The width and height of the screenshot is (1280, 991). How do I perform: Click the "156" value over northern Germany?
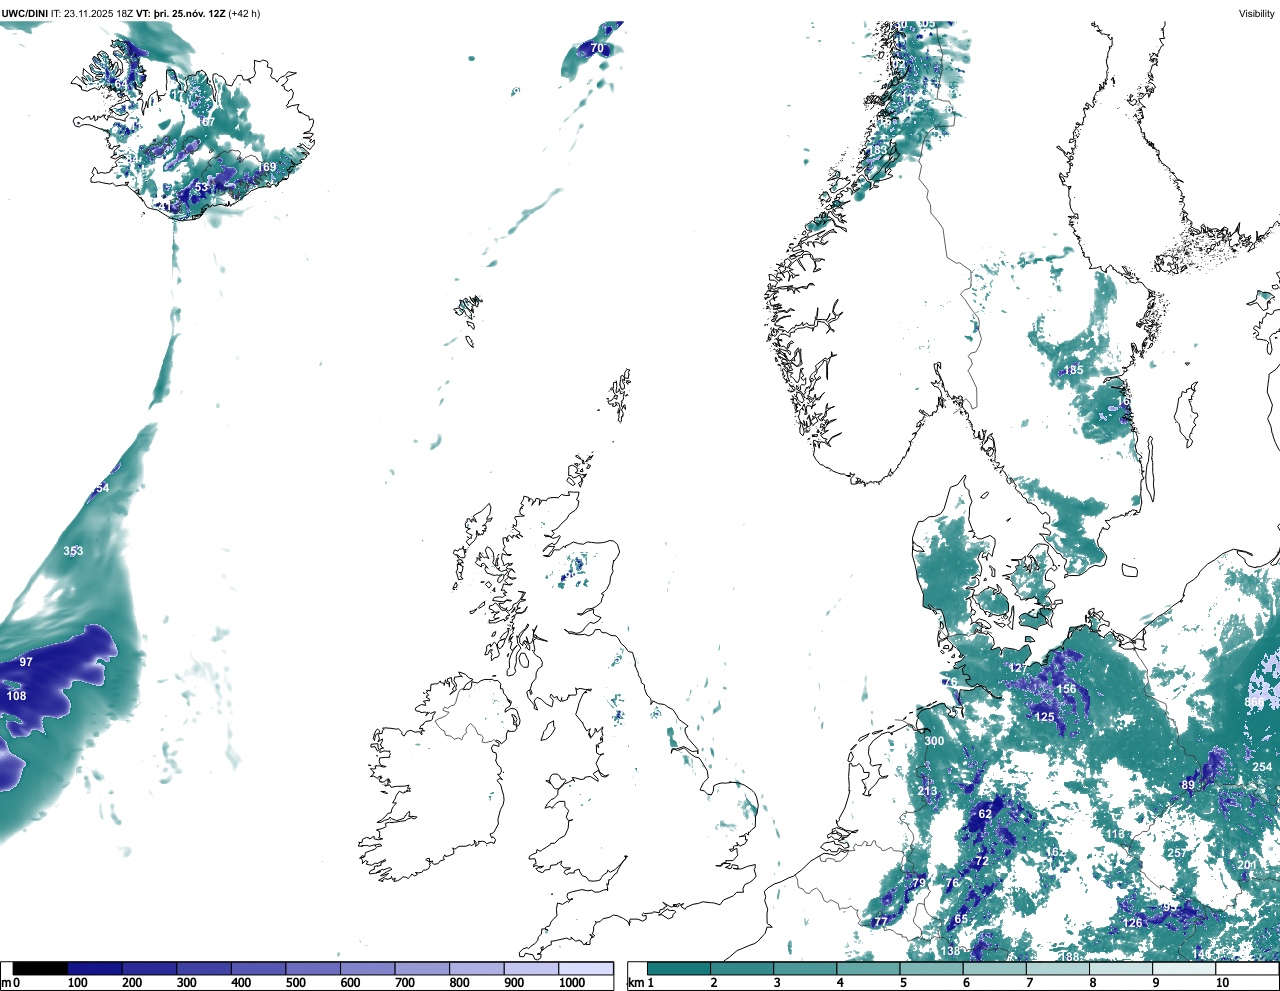1067,689
